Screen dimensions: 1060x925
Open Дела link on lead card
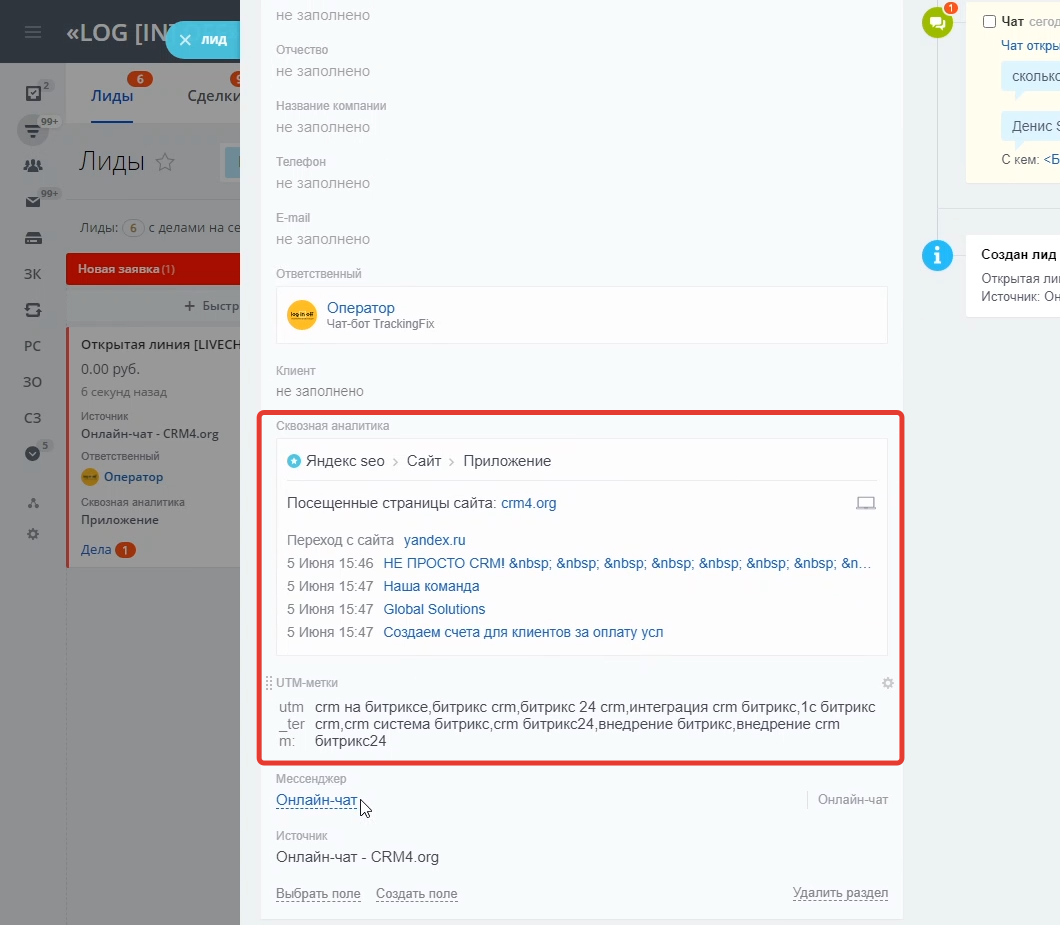96,550
